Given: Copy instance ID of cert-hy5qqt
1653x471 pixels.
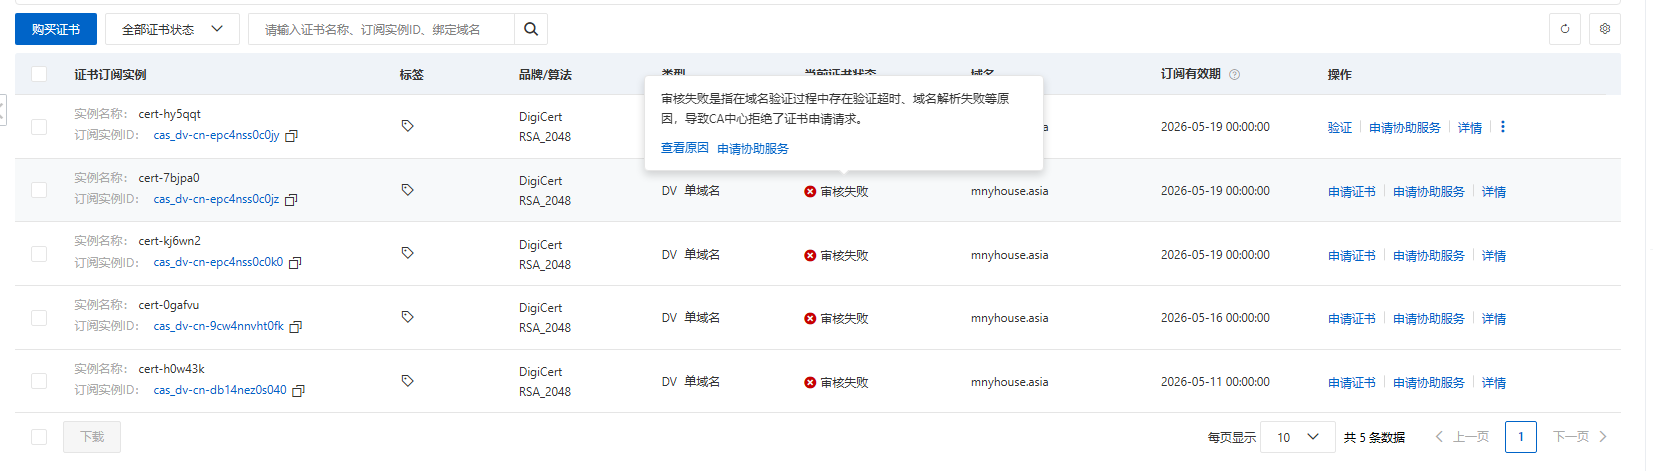Looking at the screenshot, I should pos(292,136).
